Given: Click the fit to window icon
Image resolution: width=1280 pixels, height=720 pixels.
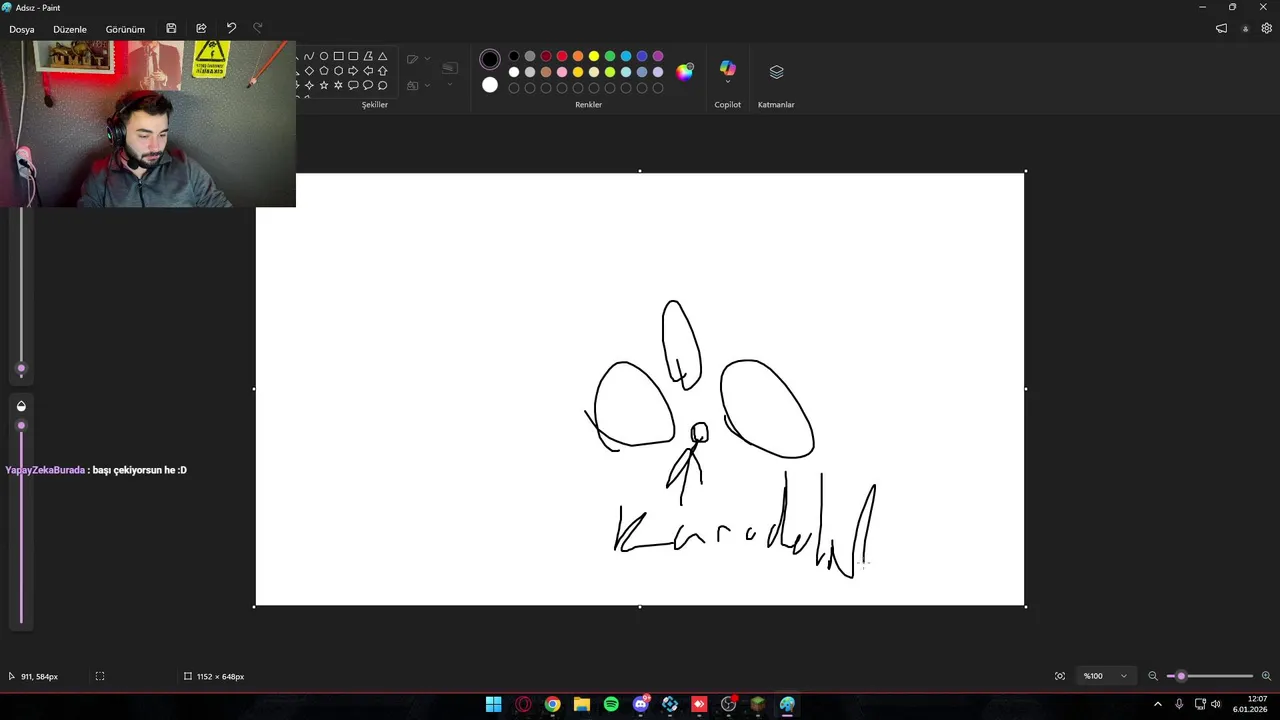Looking at the screenshot, I should tap(1060, 676).
